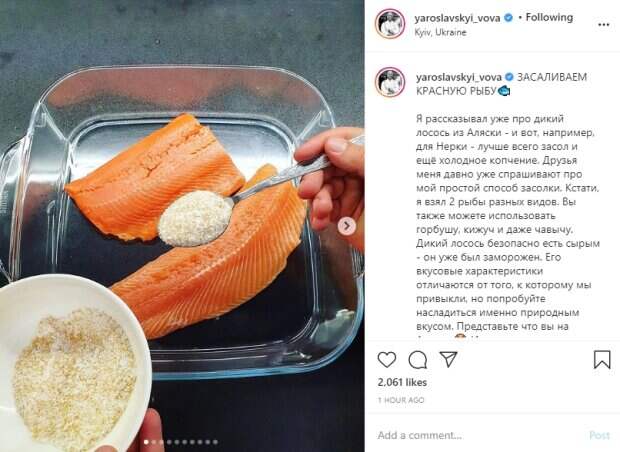Share post with paper plane icon
Screen dimensions: 620x452
coord(448,359)
